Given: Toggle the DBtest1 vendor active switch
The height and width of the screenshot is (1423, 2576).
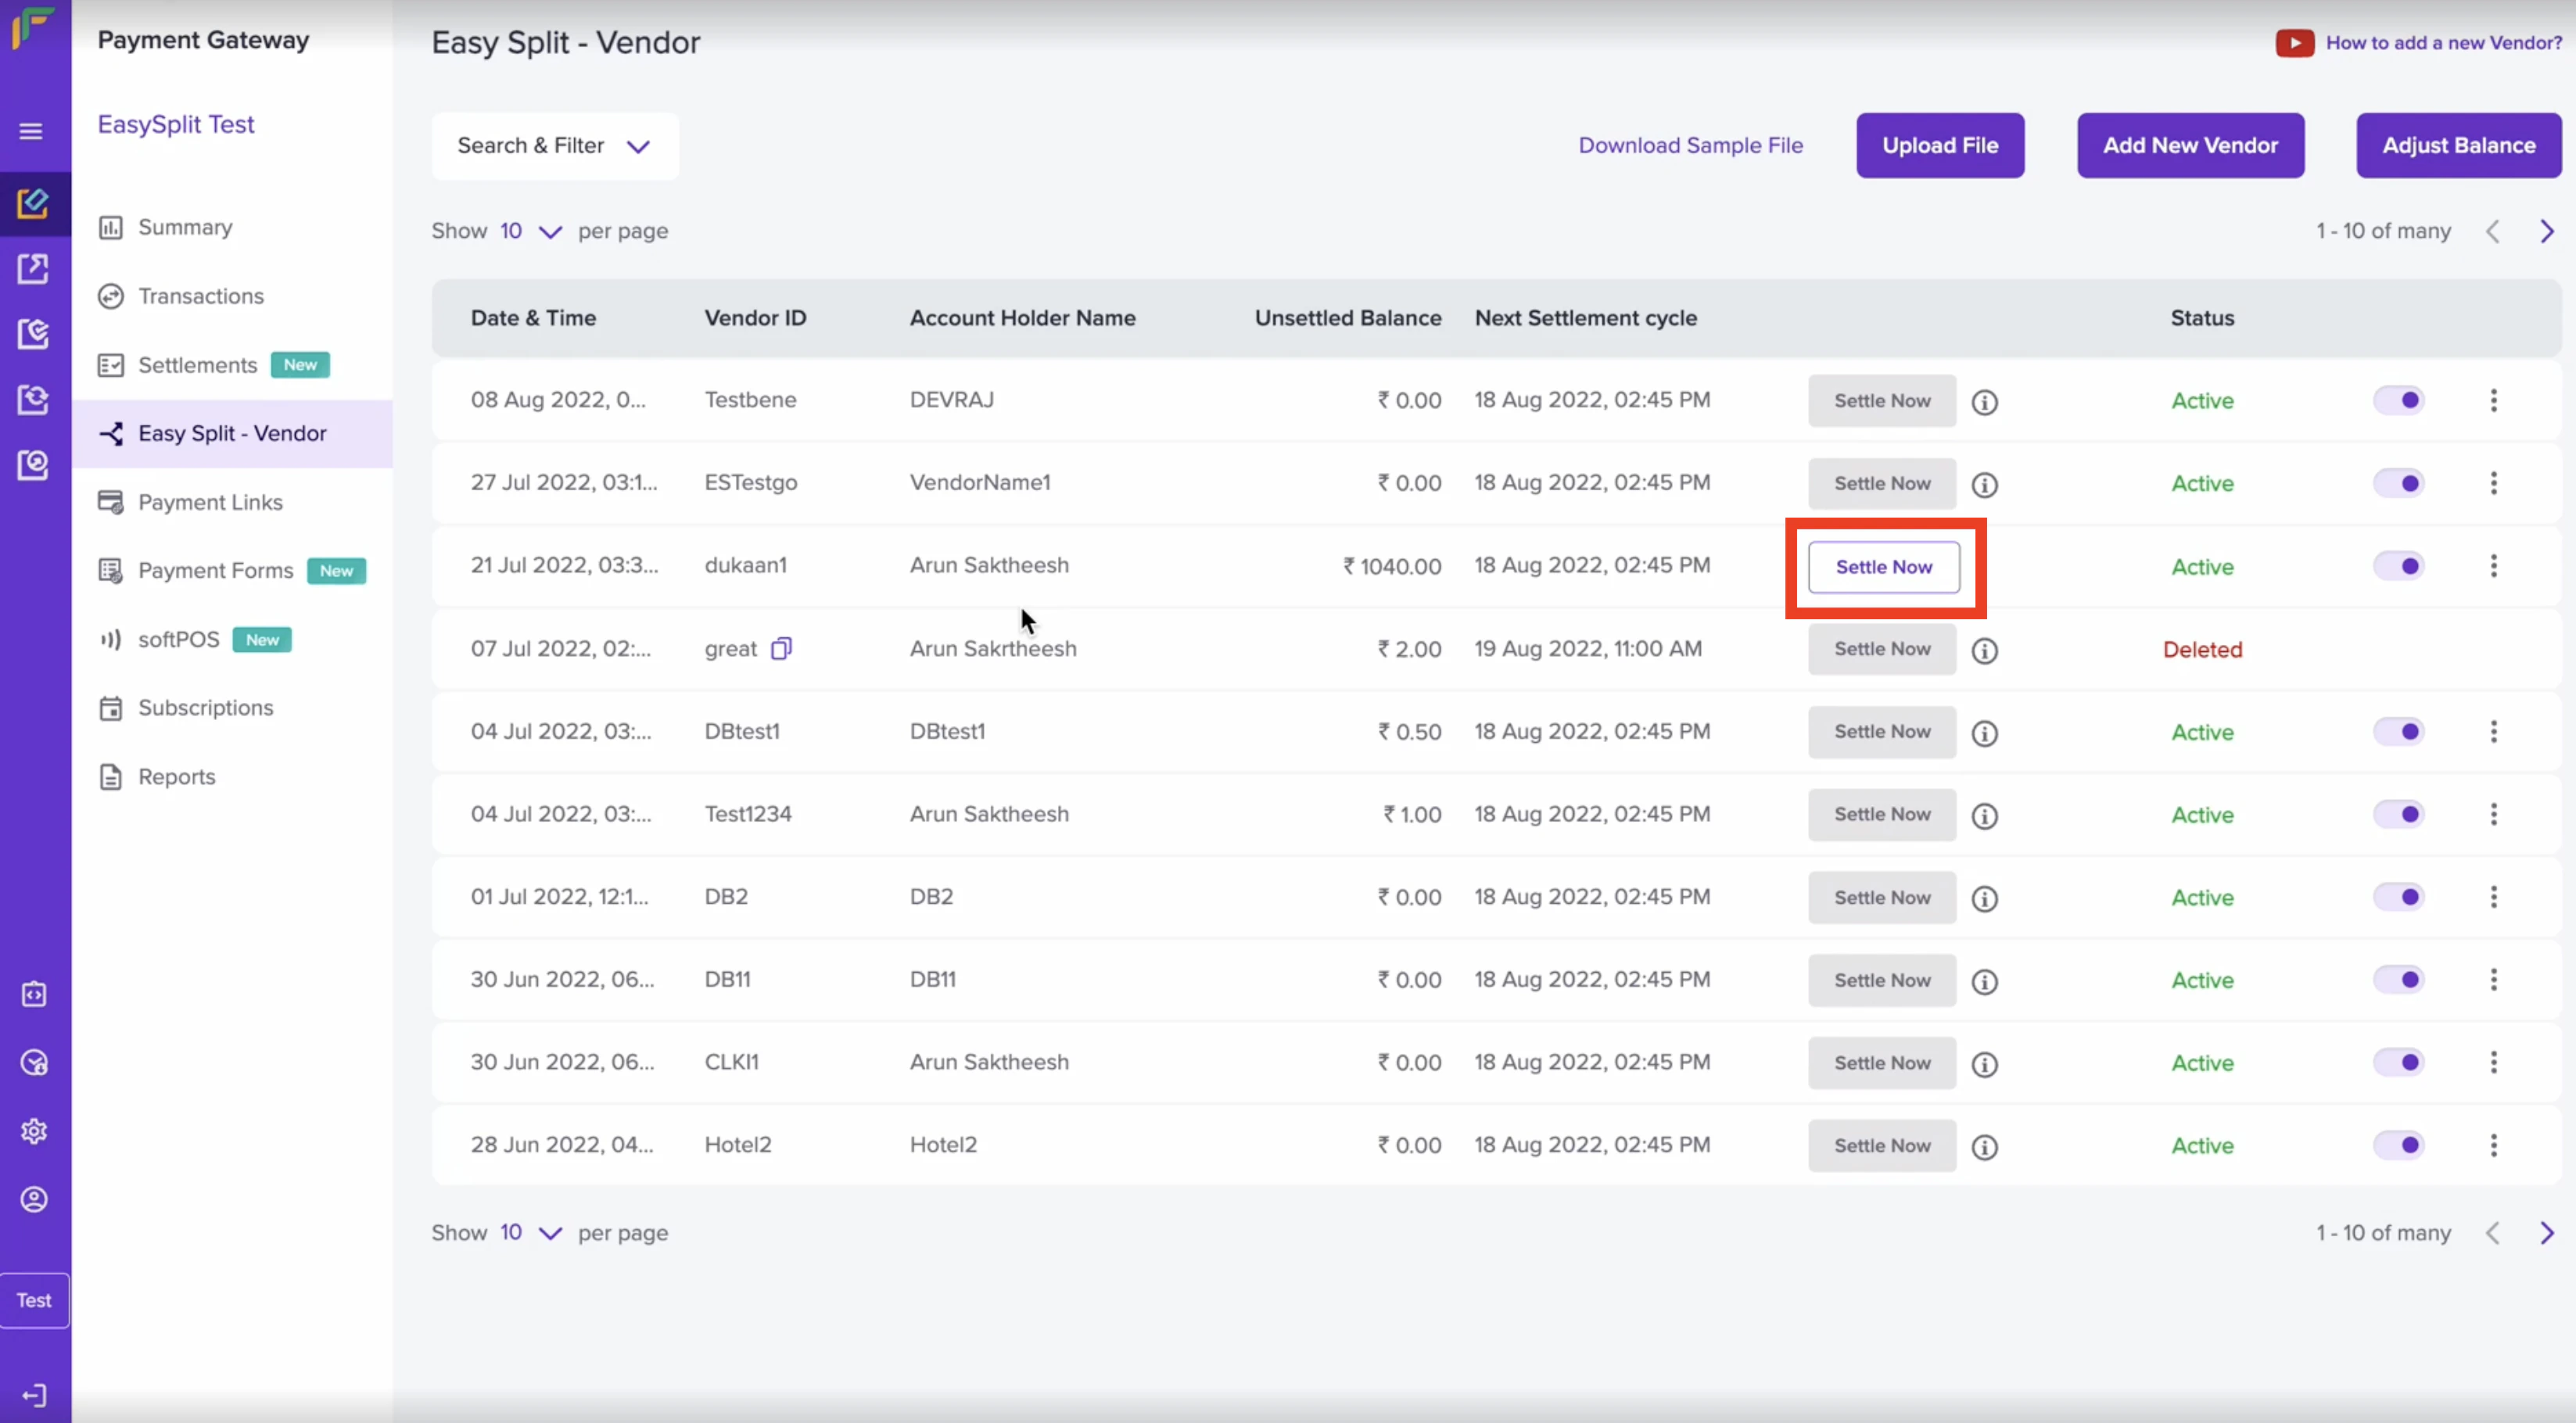Looking at the screenshot, I should pyautogui.click(x=2398, y=732).
